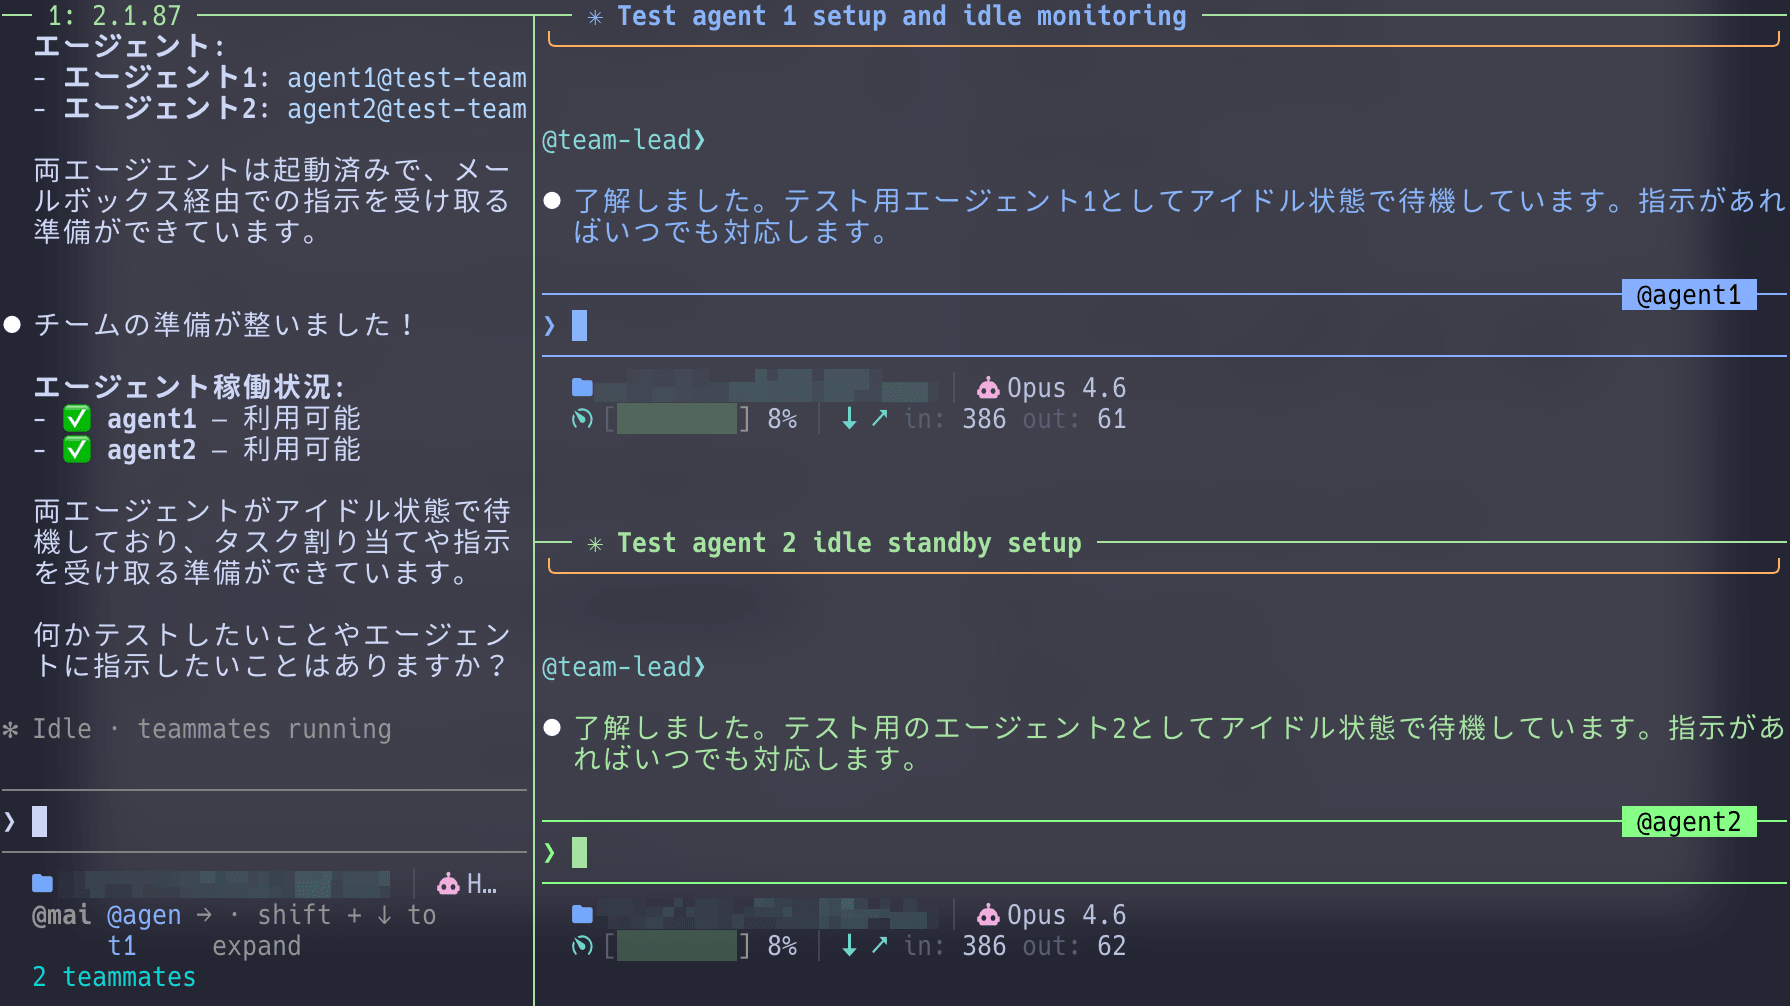Select the "Test agent 2 idle standby setup" pane title
Screen dimensions: 1790x1006
(849, 543)
